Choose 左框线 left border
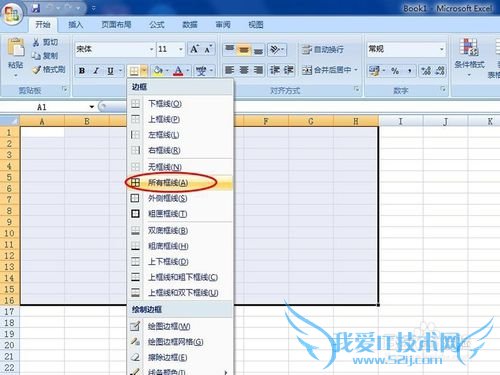 coord(180,135)
